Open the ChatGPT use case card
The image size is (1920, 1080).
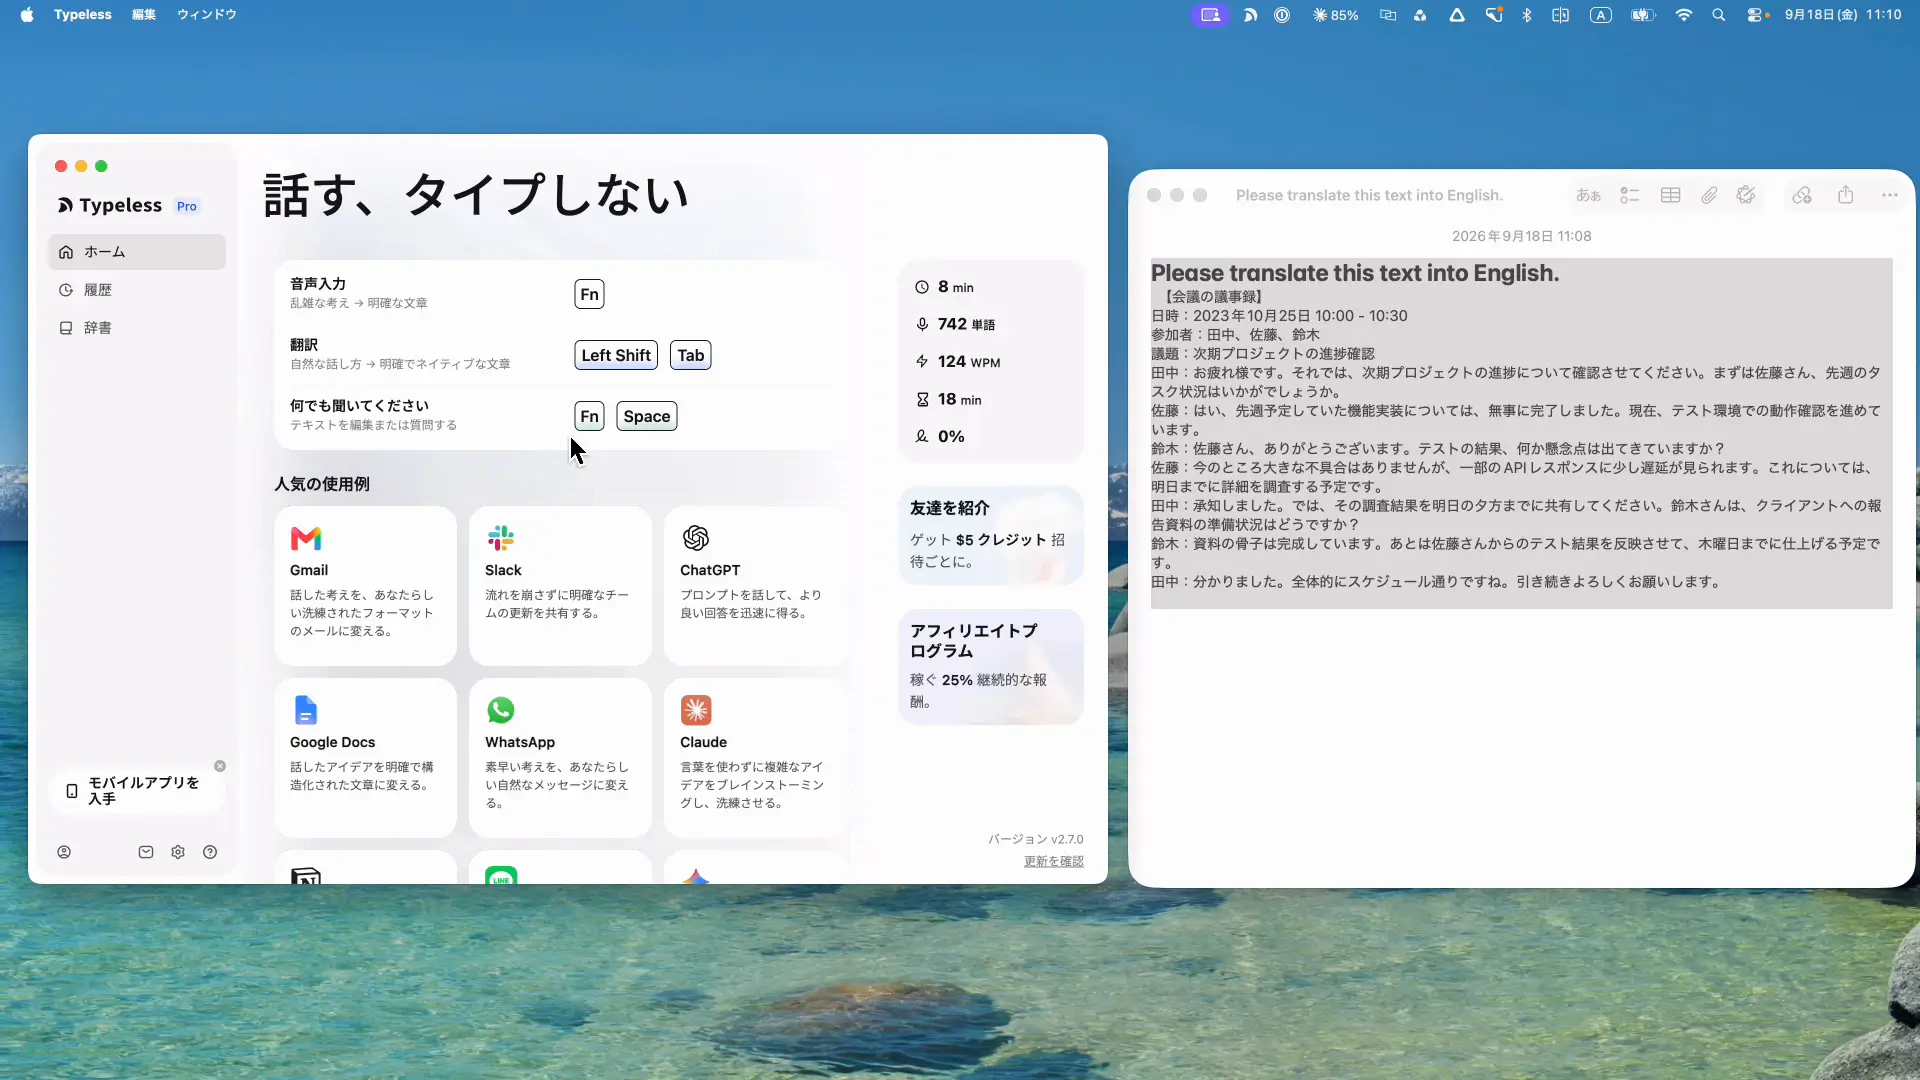click(x=755, y=586)
